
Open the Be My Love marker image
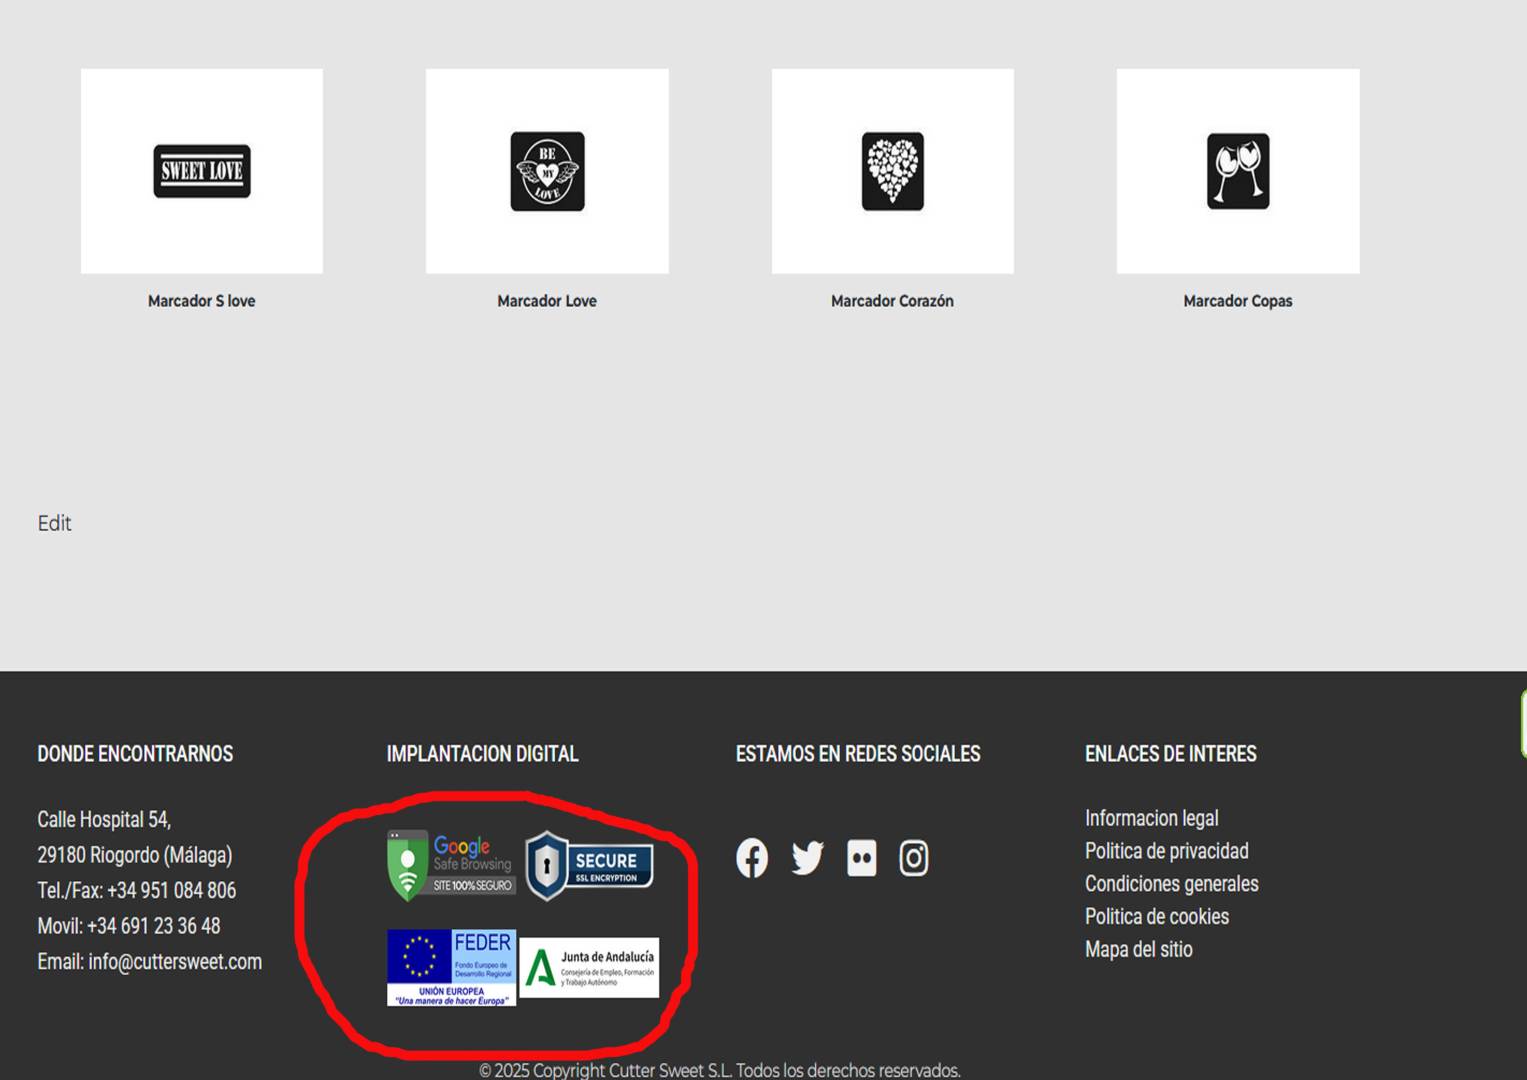(547, 171)
